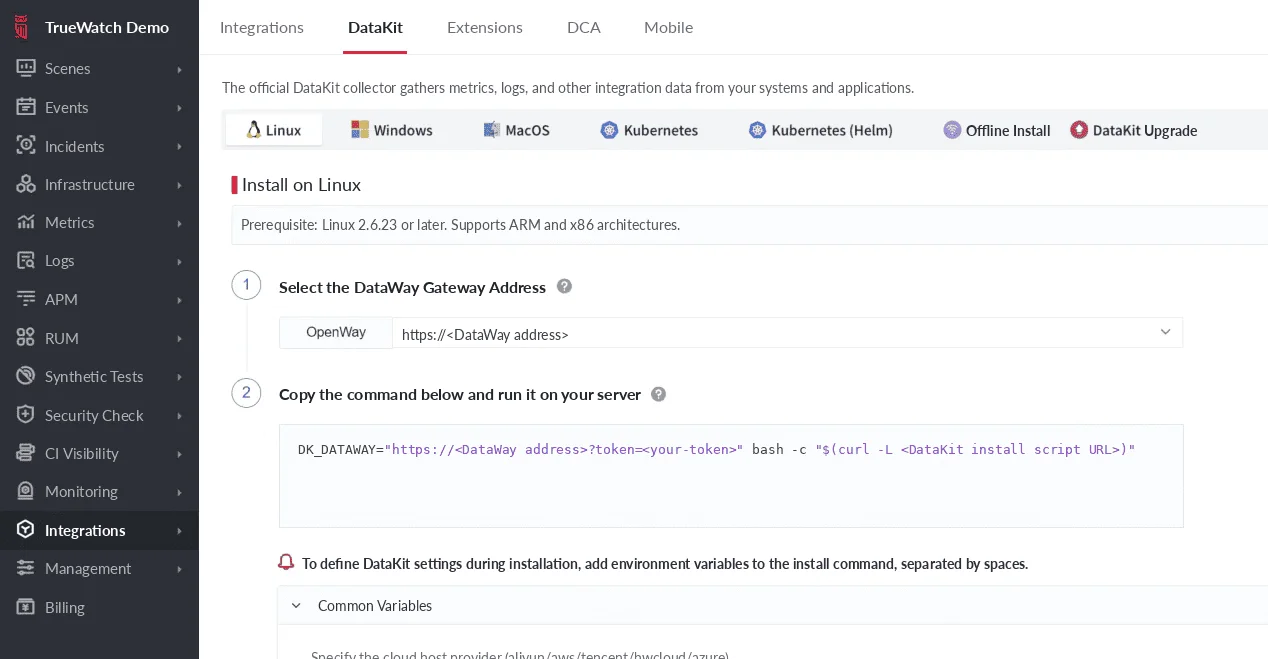Viewport: 1268px width, 659px height.
Task: Click the help icon beside the copy command heading
Action: (658, 394)
